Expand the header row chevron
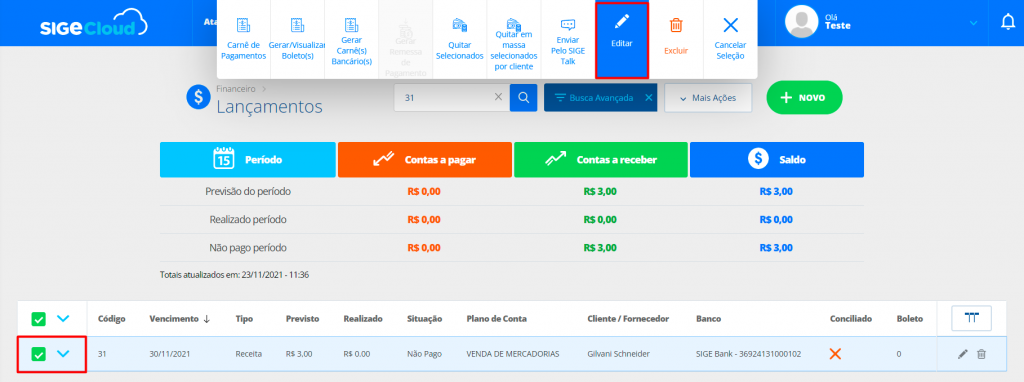This screenshot has height=382, width=1024. point(63,319)
